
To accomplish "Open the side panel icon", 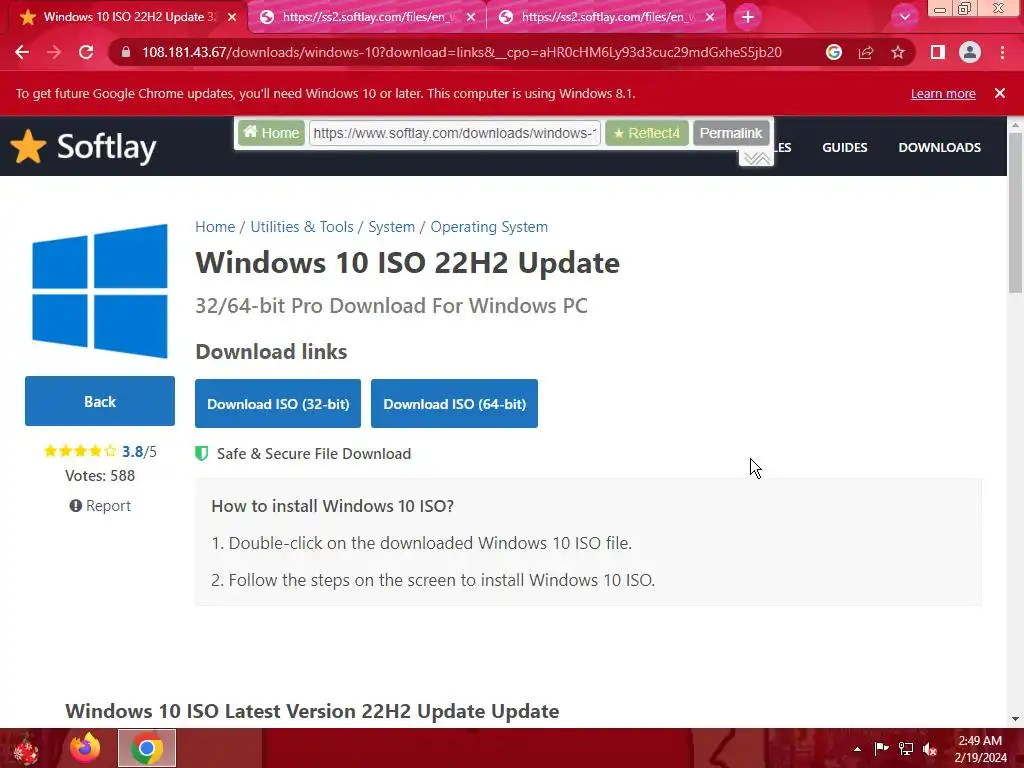I will (938, 52).
